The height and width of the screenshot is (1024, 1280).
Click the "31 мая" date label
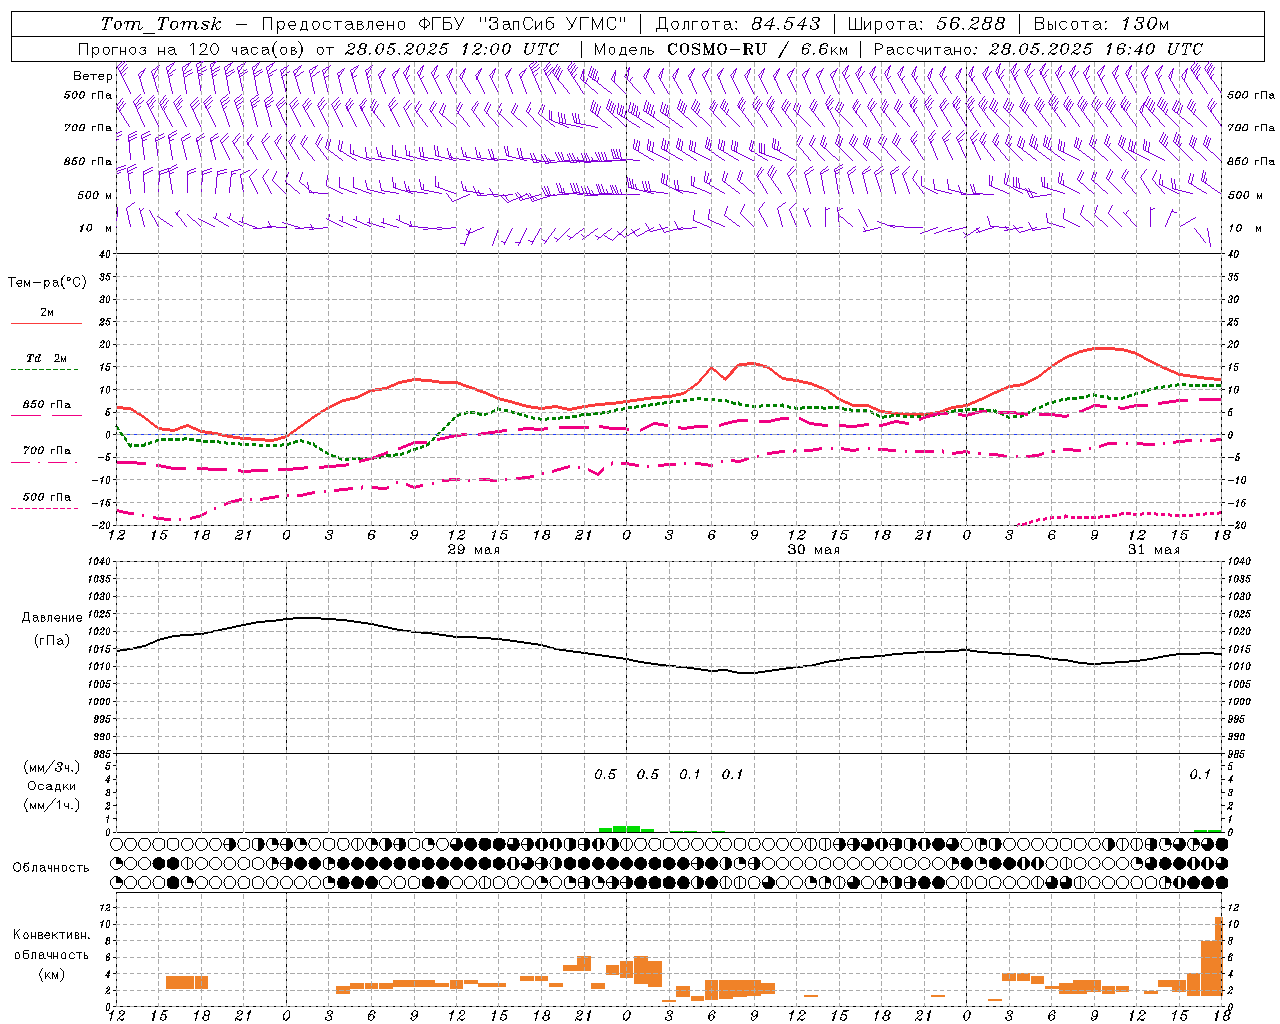(x=1153, y=550)
